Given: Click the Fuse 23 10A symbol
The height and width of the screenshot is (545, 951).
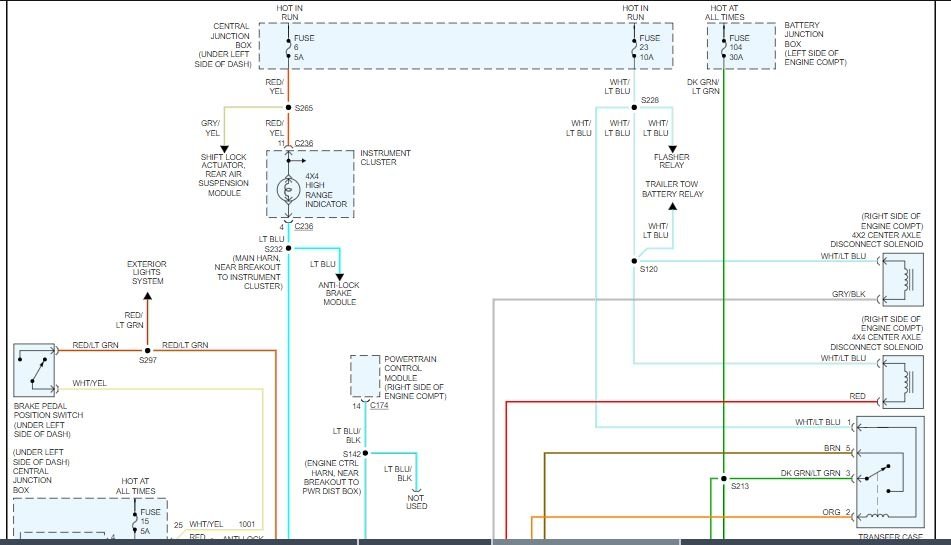Looking at the screenshot, I should [634, 47].
